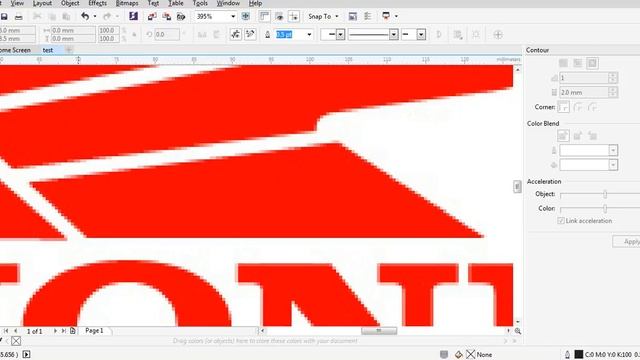This screenshot has width=640, height=360.
Task: Click the no-color swatch in the document palette
Action: [x=16, y=340]
